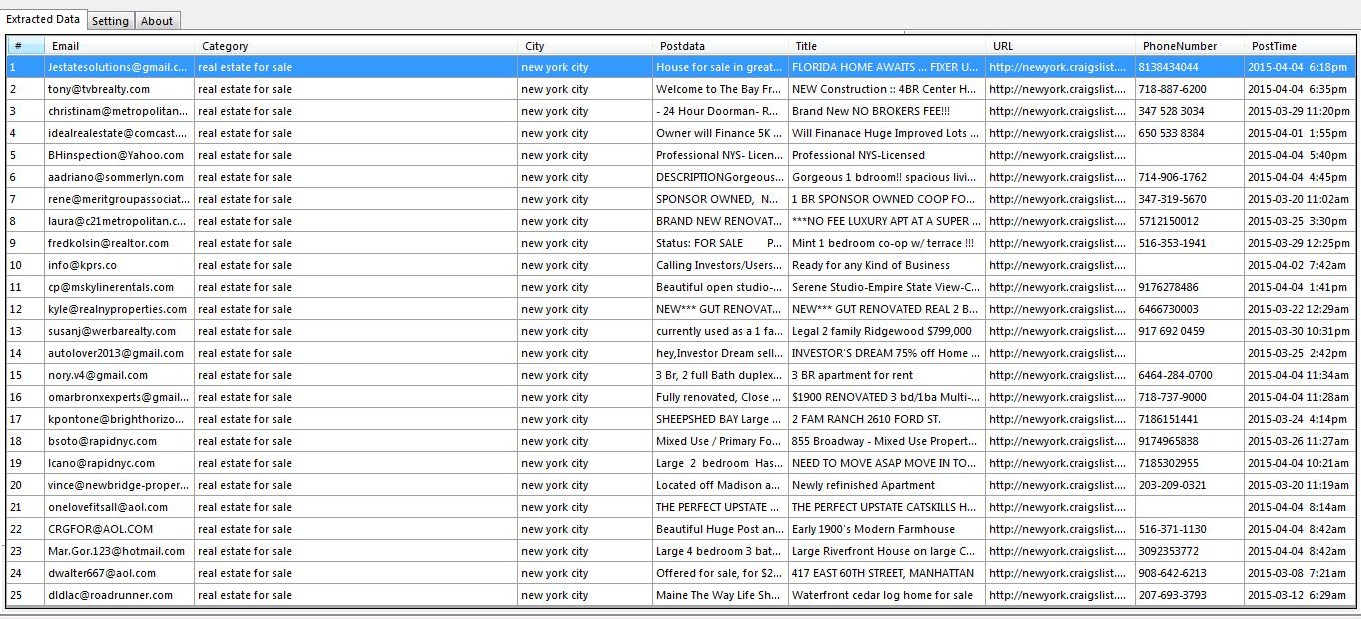Click title 417 EAST 60TH STREET, MANHATTAN
Screen dimensions: 1361x619
point(882,573)
